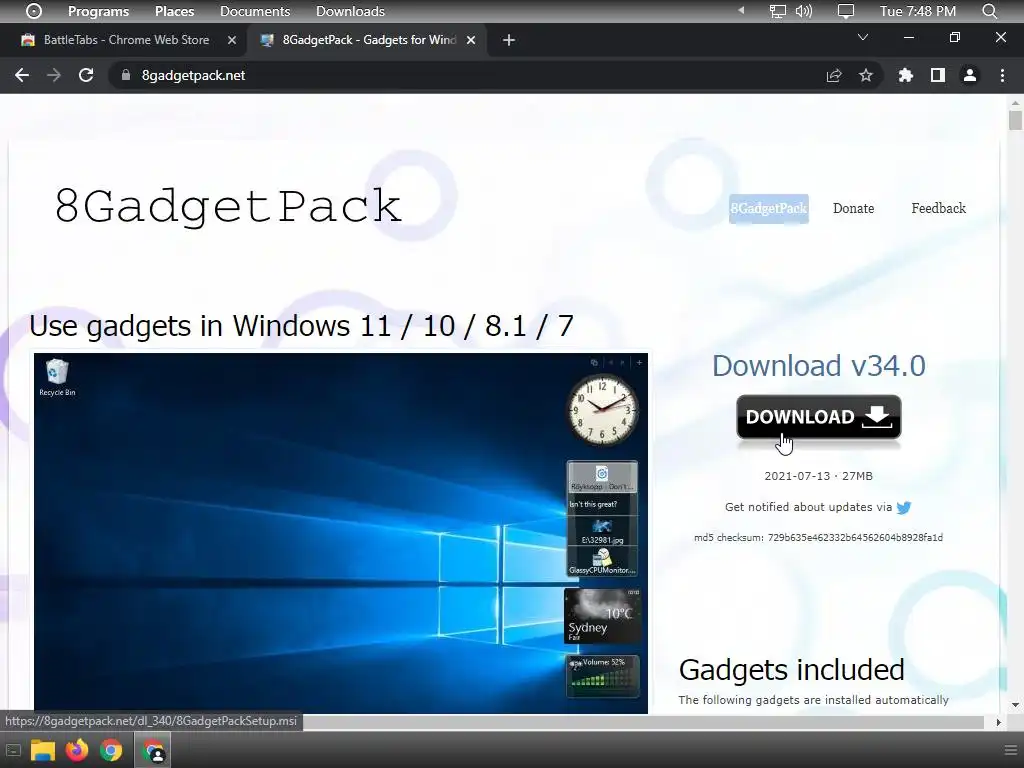The image size is (1024, 768).
Task: Toggle the browser side panel
Action: (938, 75)
